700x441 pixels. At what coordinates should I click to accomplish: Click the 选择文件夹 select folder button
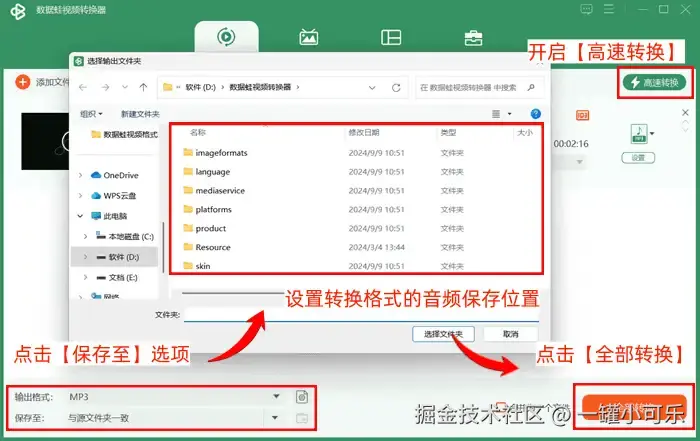click(x=443, y=334)
